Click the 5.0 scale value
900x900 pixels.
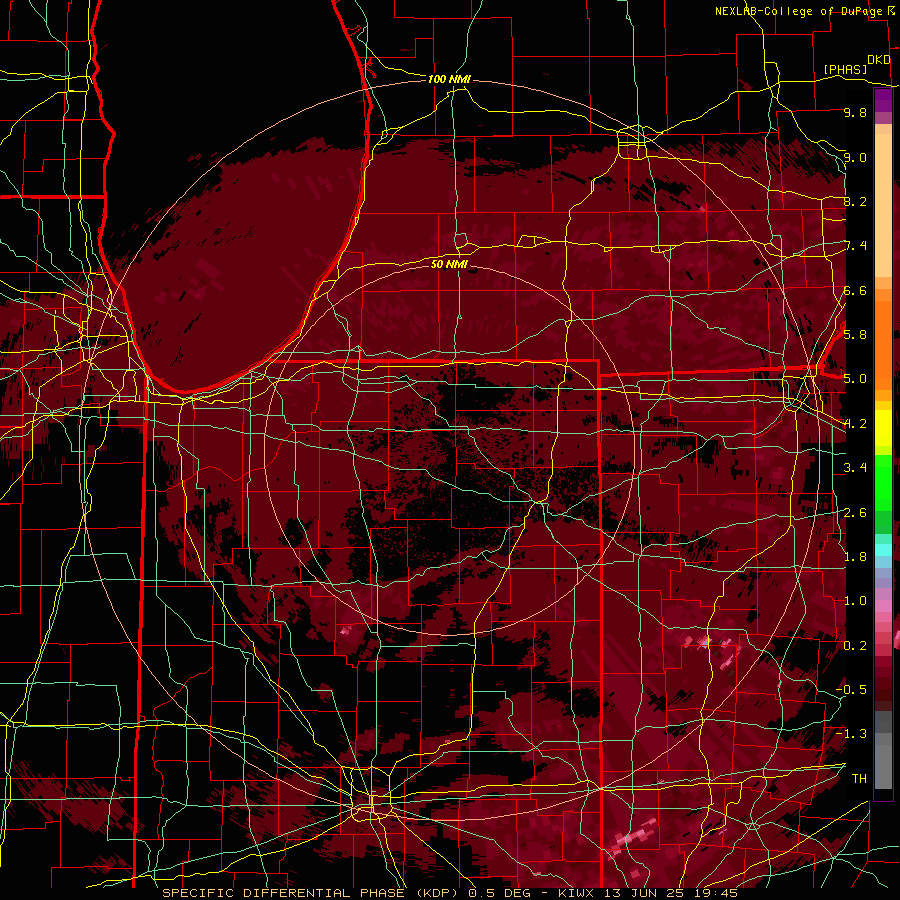[x=855, y=379]
